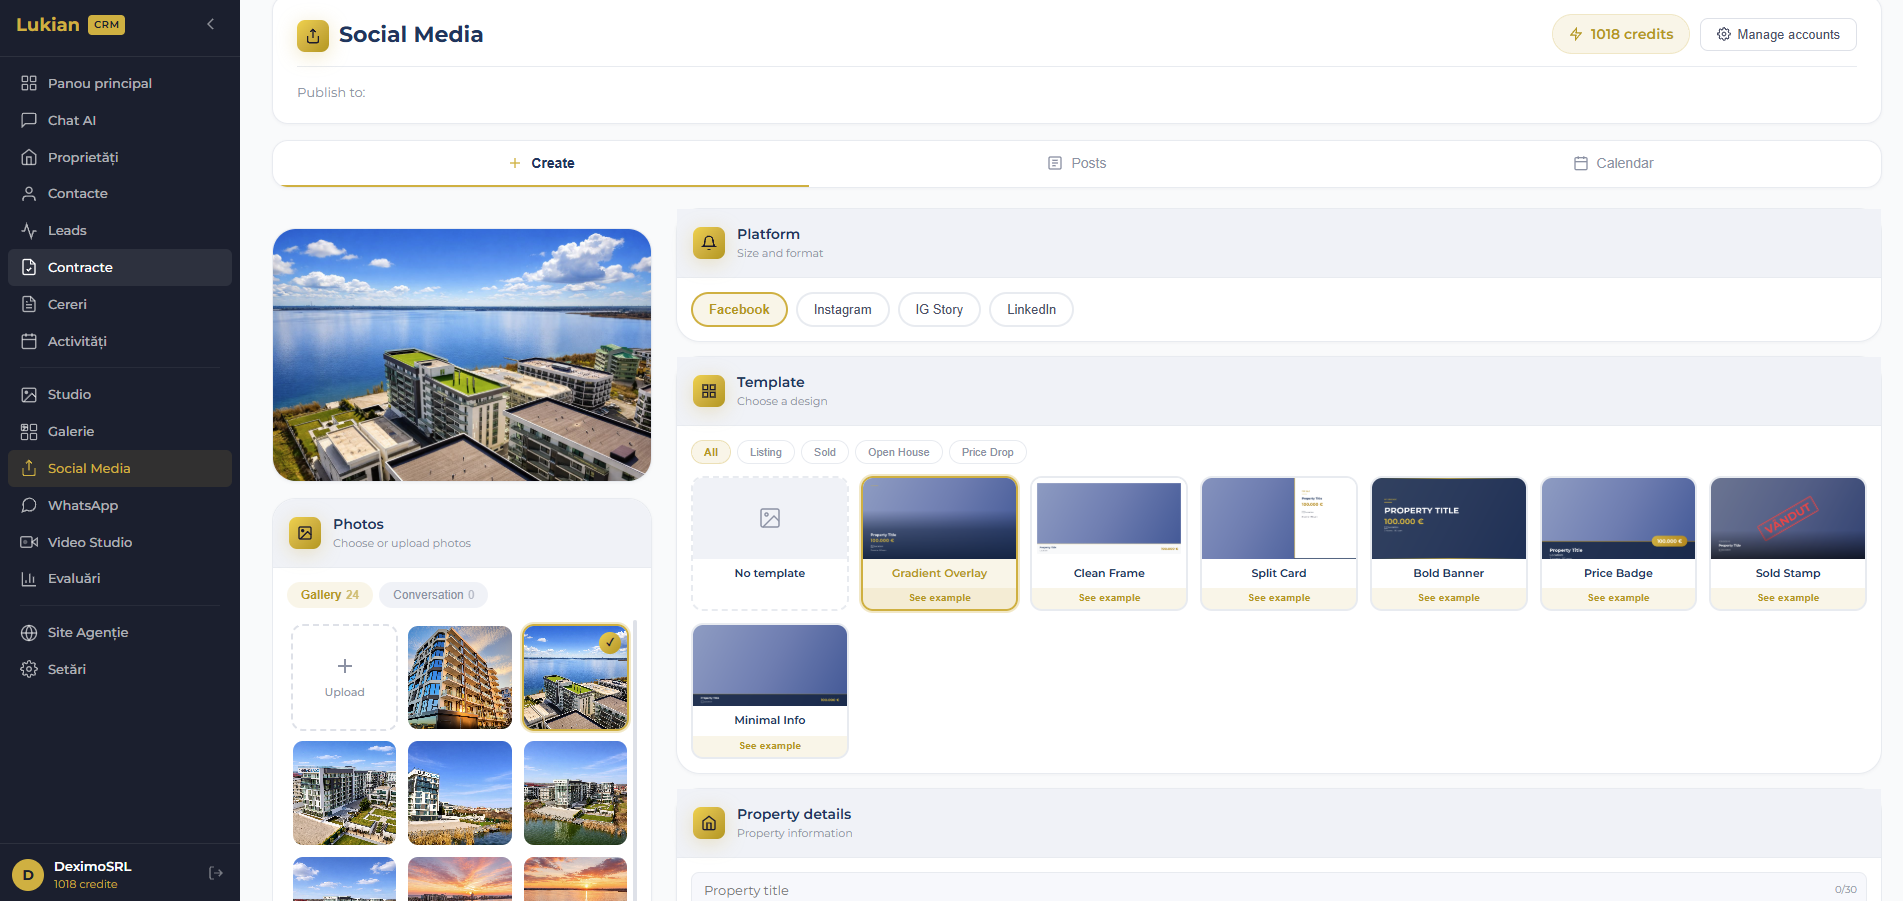The width and height of the screenshot is (1903, 901).
Task: Open the WhatsApp sidebar section
Action: tap(82, 505)
